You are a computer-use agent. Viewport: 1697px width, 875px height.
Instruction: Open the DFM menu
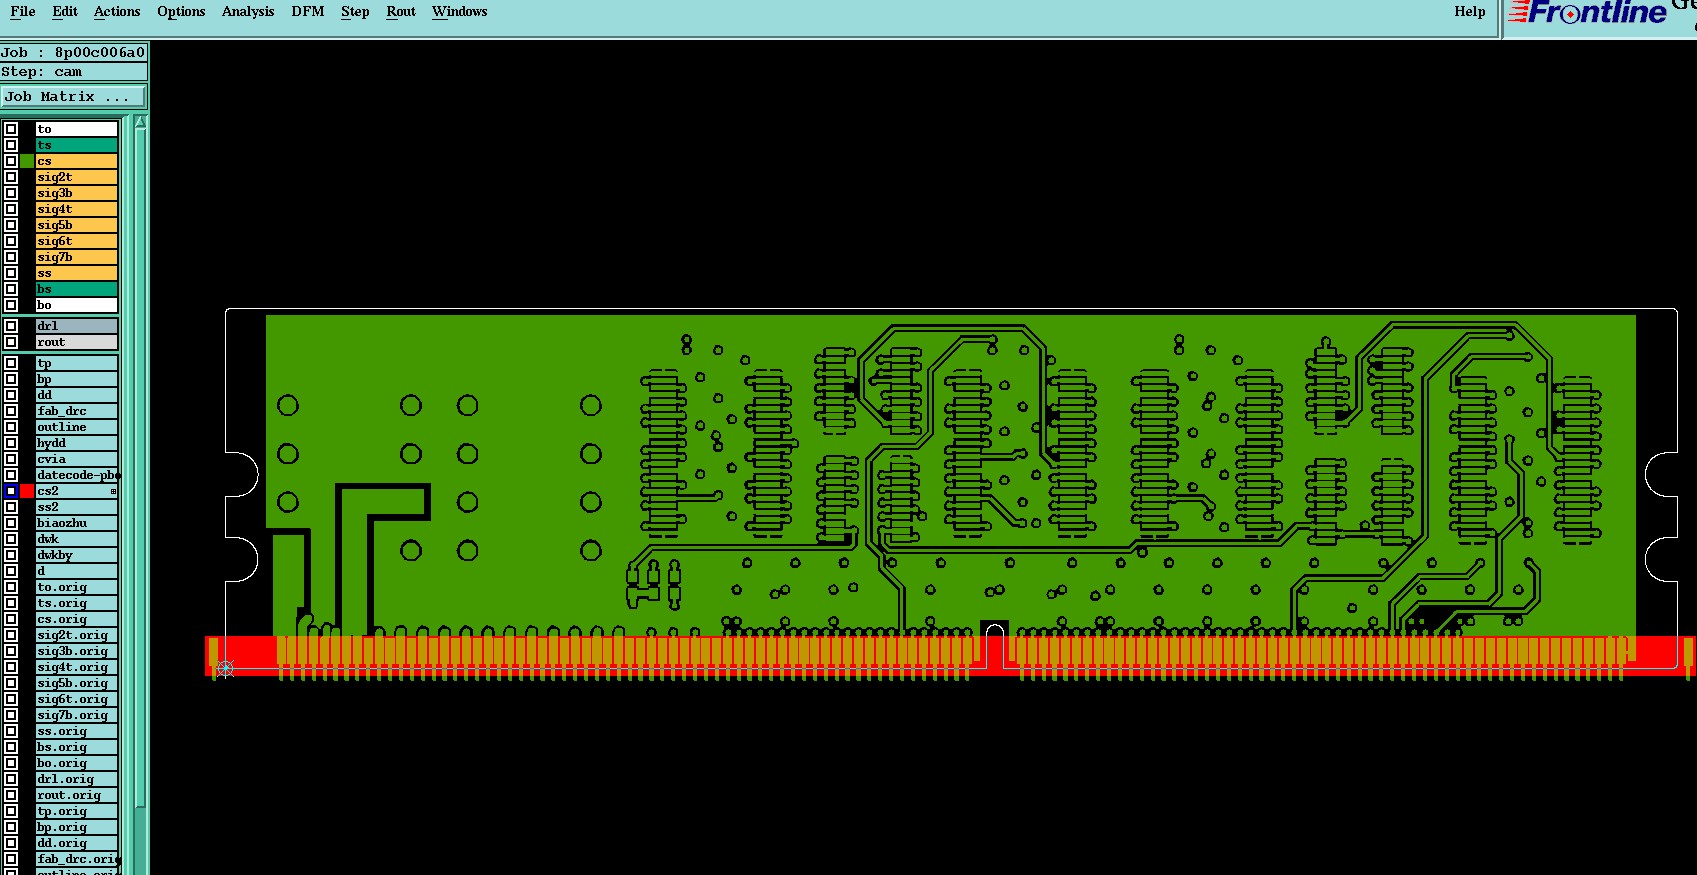point(308,12)
